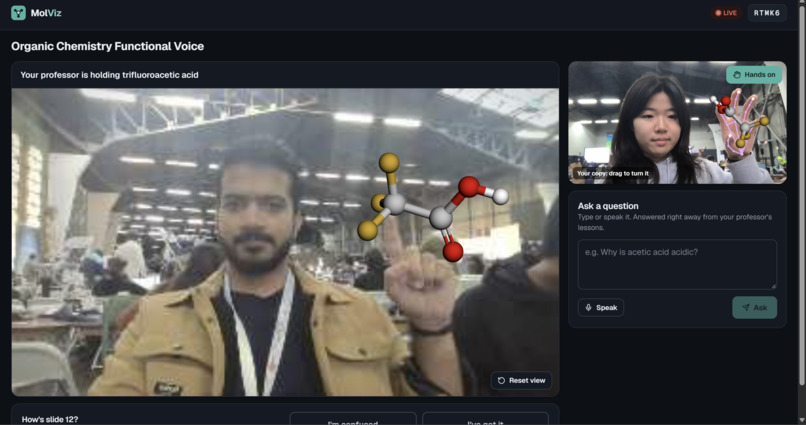Click the red LIVE indicator badge

[726, 13]
